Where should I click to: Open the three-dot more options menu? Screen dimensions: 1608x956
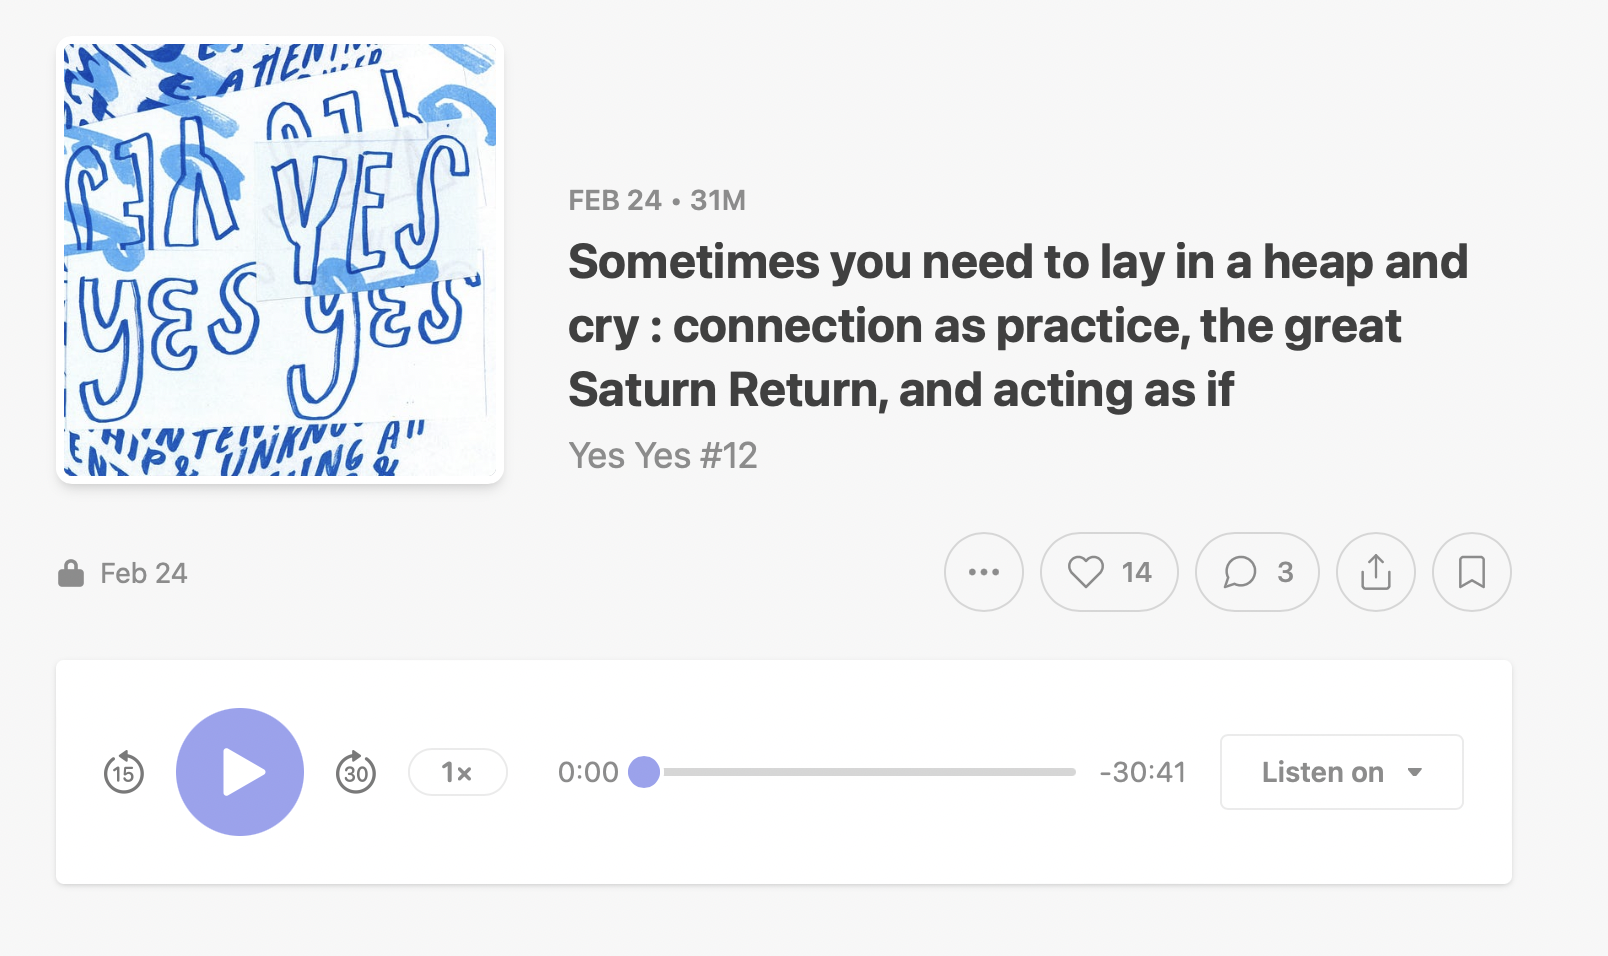click(984, 572)
